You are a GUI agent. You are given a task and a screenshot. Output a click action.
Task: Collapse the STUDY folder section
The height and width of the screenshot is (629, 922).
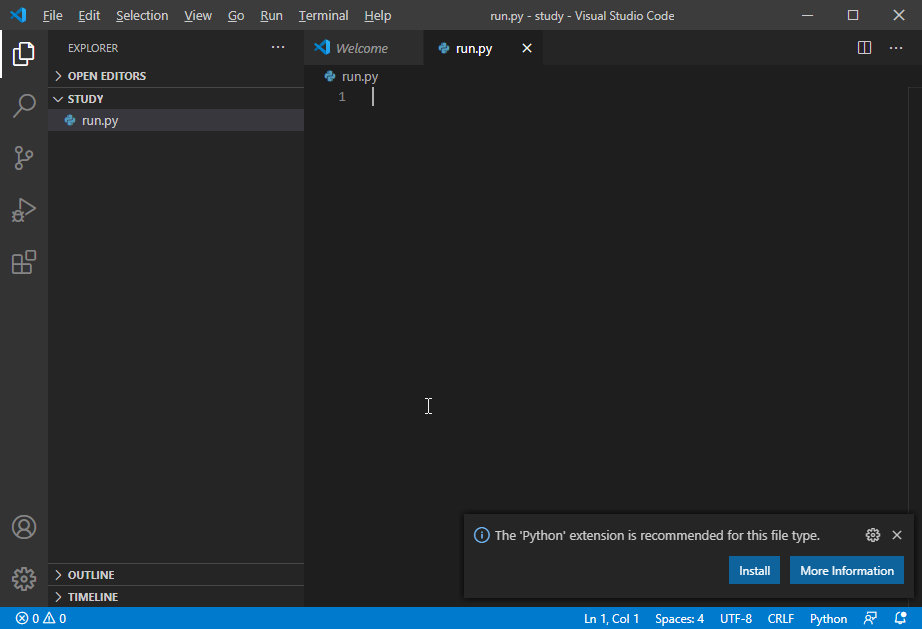pos(85,99)
